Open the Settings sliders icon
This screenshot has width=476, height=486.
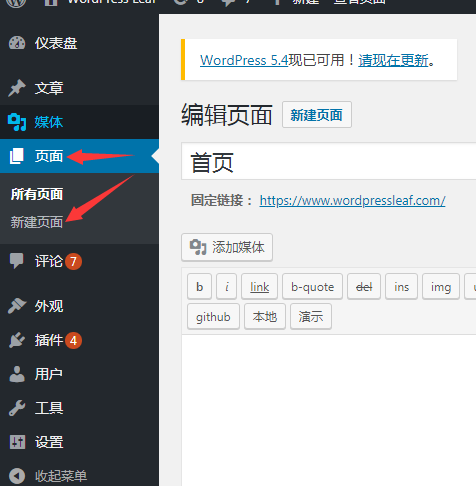click(17, 442)
